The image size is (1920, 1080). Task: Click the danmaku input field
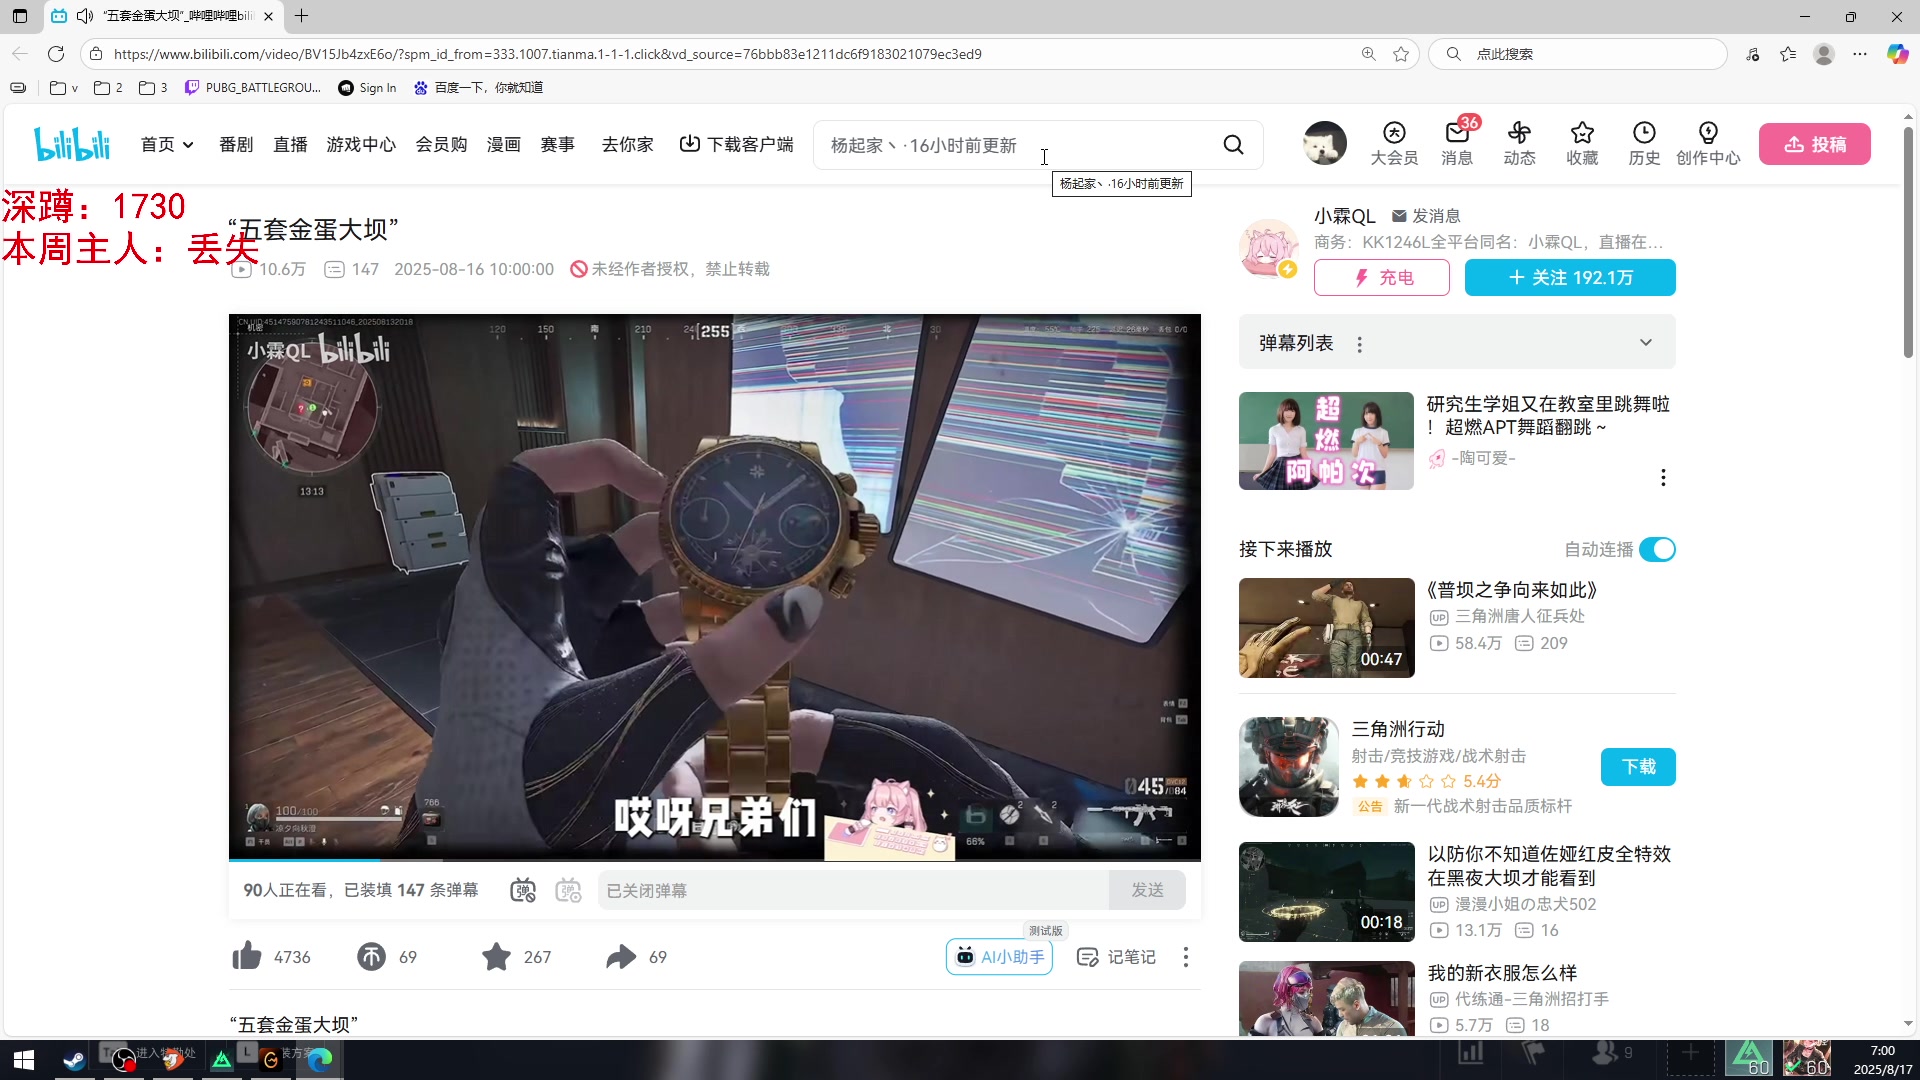853,890
